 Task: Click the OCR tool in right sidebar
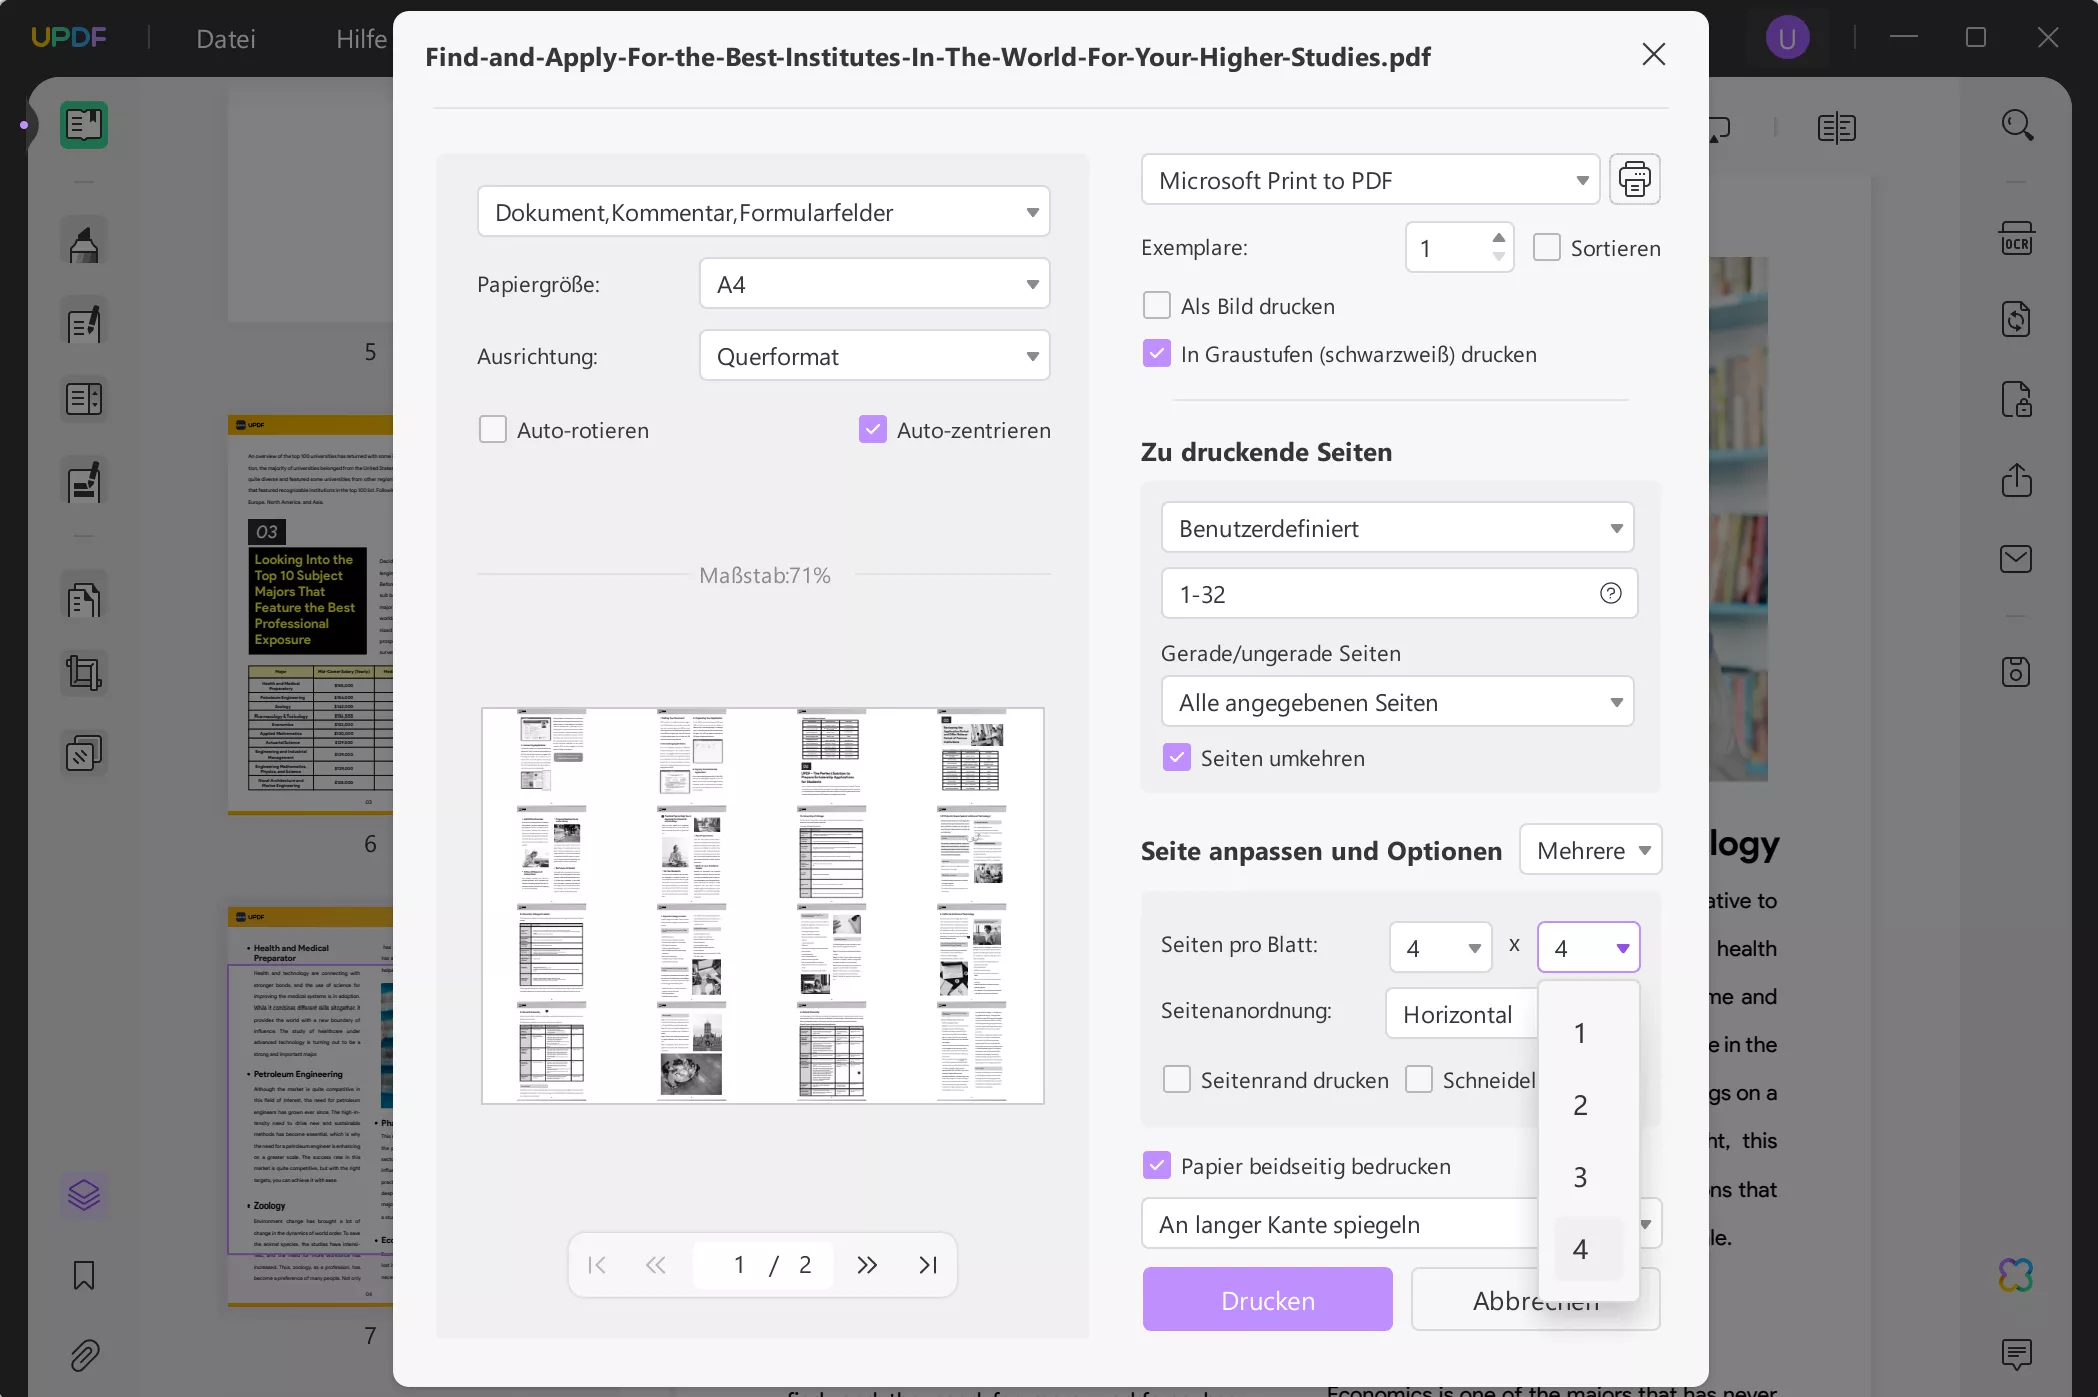(2016, 240)
